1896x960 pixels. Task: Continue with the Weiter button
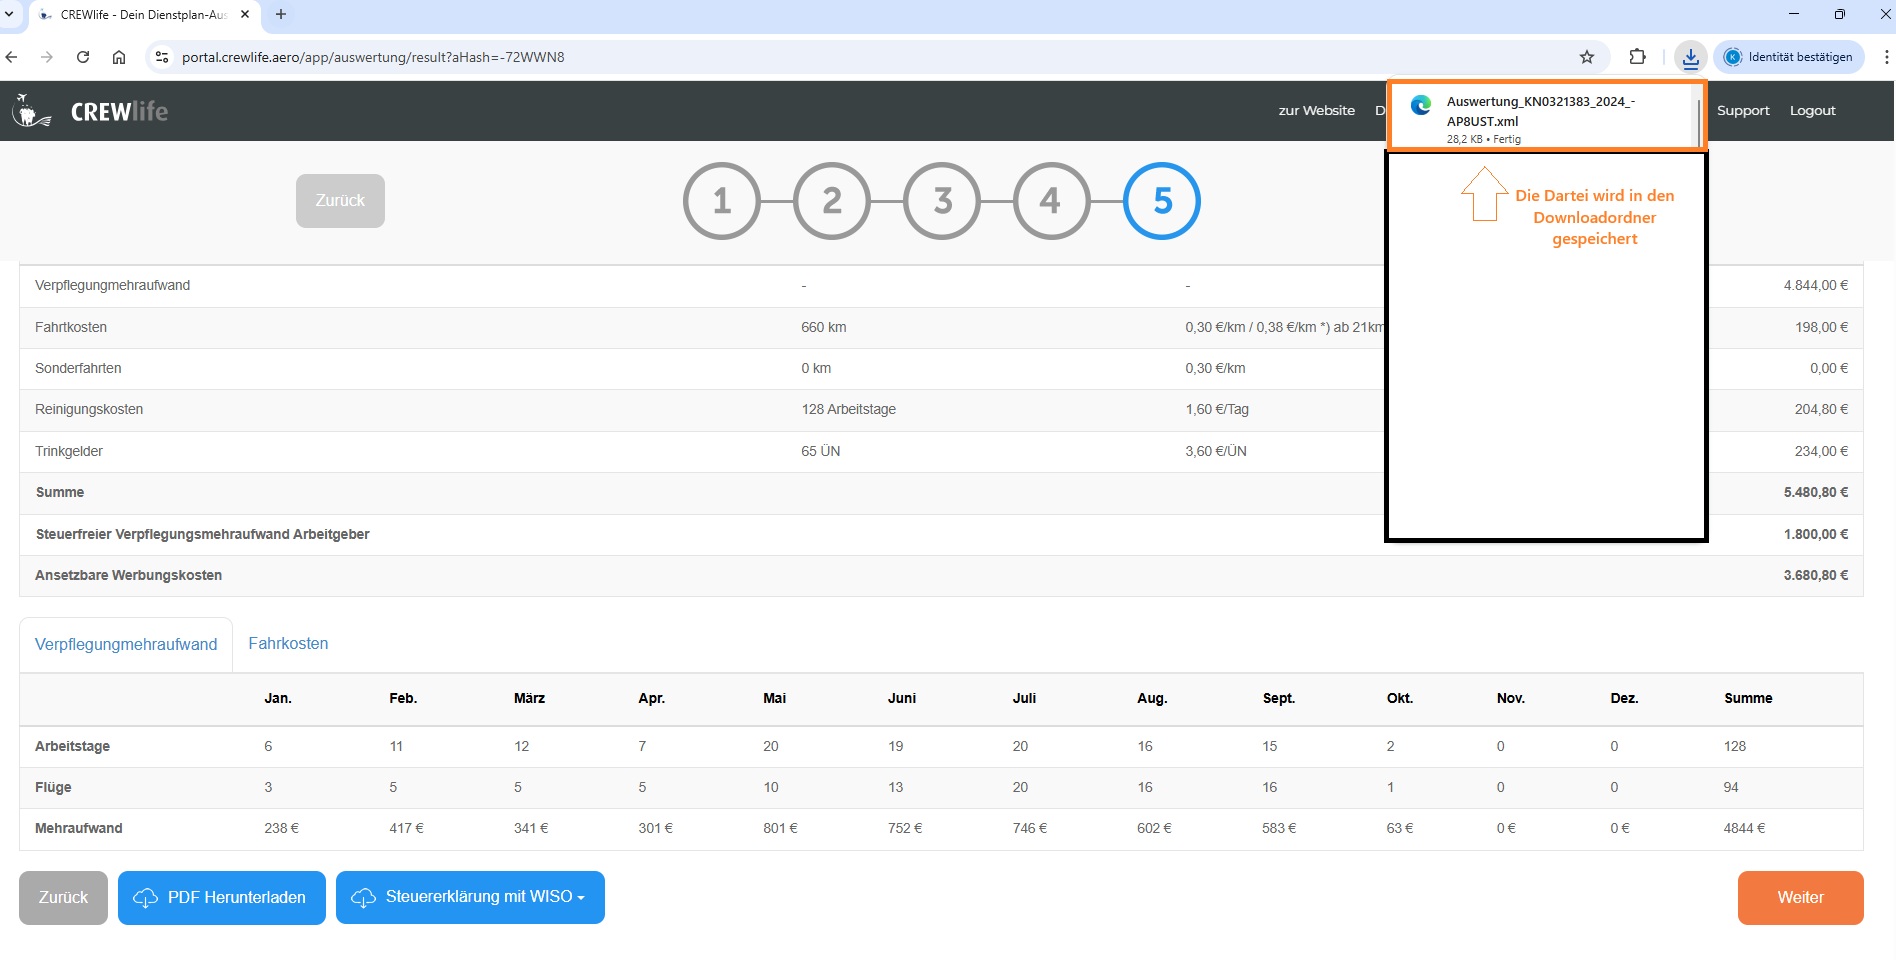[1800, 898]
